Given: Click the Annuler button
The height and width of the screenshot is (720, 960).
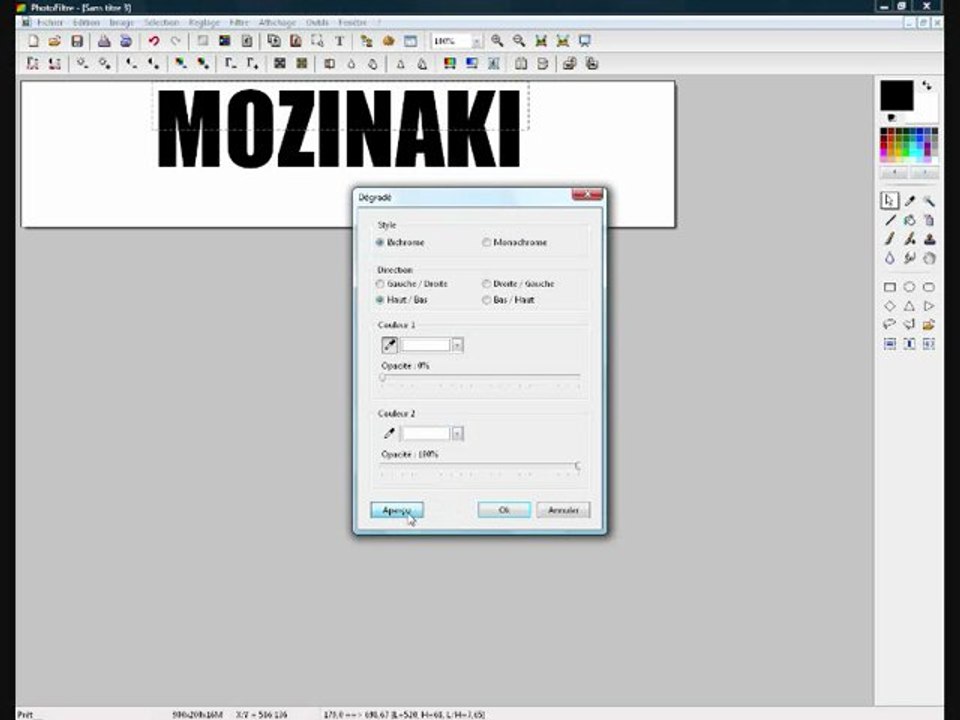Looking at the screenshot, I should pos(563,510).
